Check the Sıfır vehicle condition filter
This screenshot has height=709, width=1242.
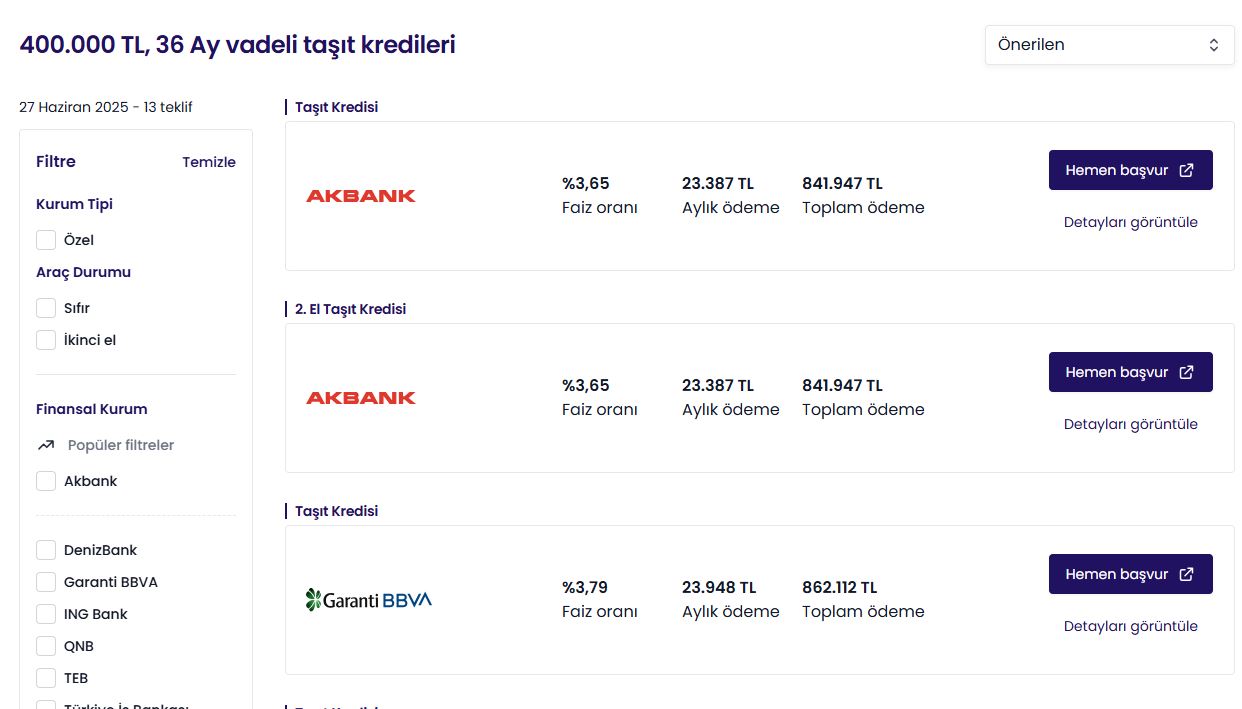pos(46,308)
